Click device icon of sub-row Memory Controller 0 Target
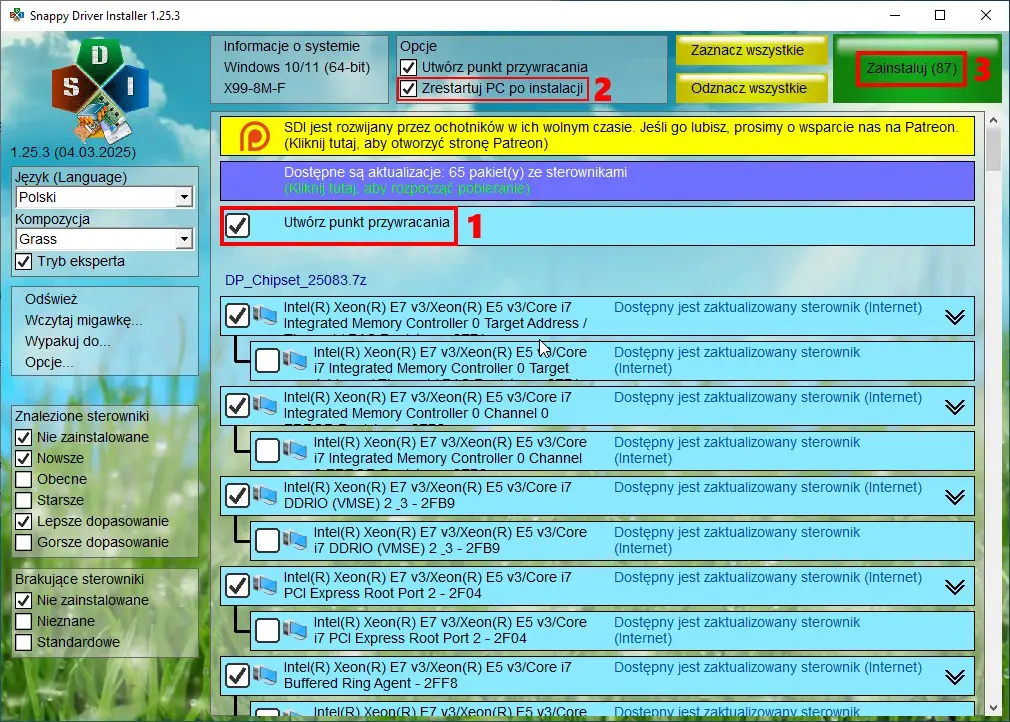The height and width of the screenshot is (722, 1010). click(x=294, y=360)
